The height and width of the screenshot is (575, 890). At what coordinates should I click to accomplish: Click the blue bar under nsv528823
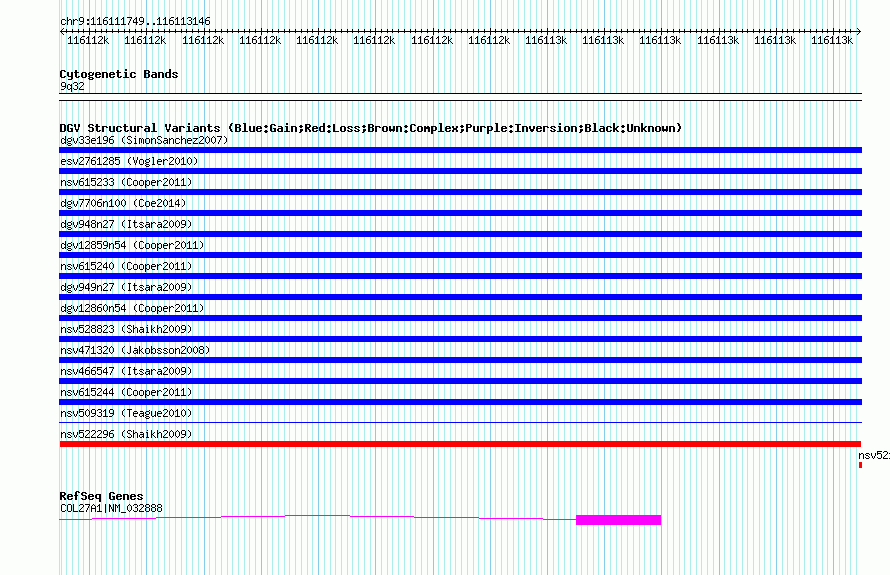click(460, 339)
